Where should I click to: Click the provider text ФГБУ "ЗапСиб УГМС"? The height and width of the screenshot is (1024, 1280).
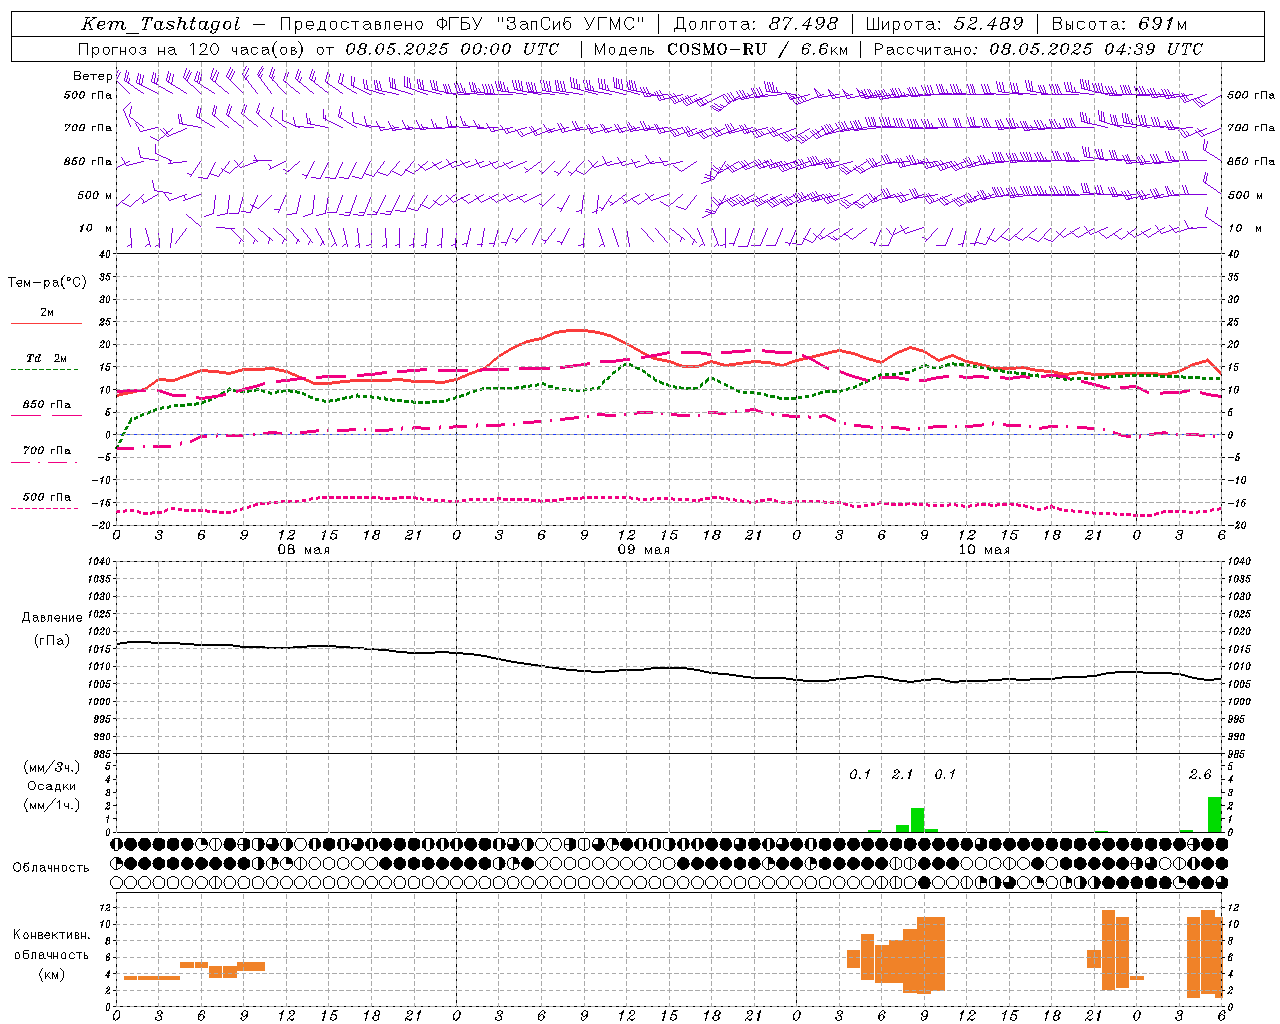(540, 25)
